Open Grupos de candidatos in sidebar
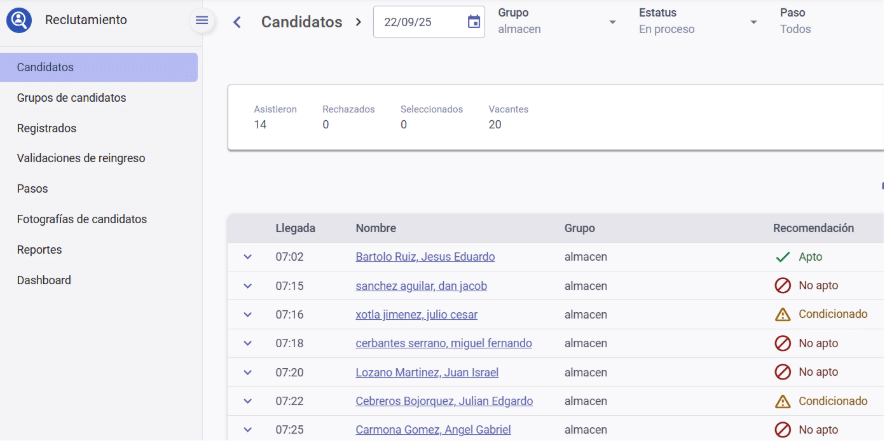Image resolution: width=885 pixels, height=441 pixels. [x=71, y=98]
